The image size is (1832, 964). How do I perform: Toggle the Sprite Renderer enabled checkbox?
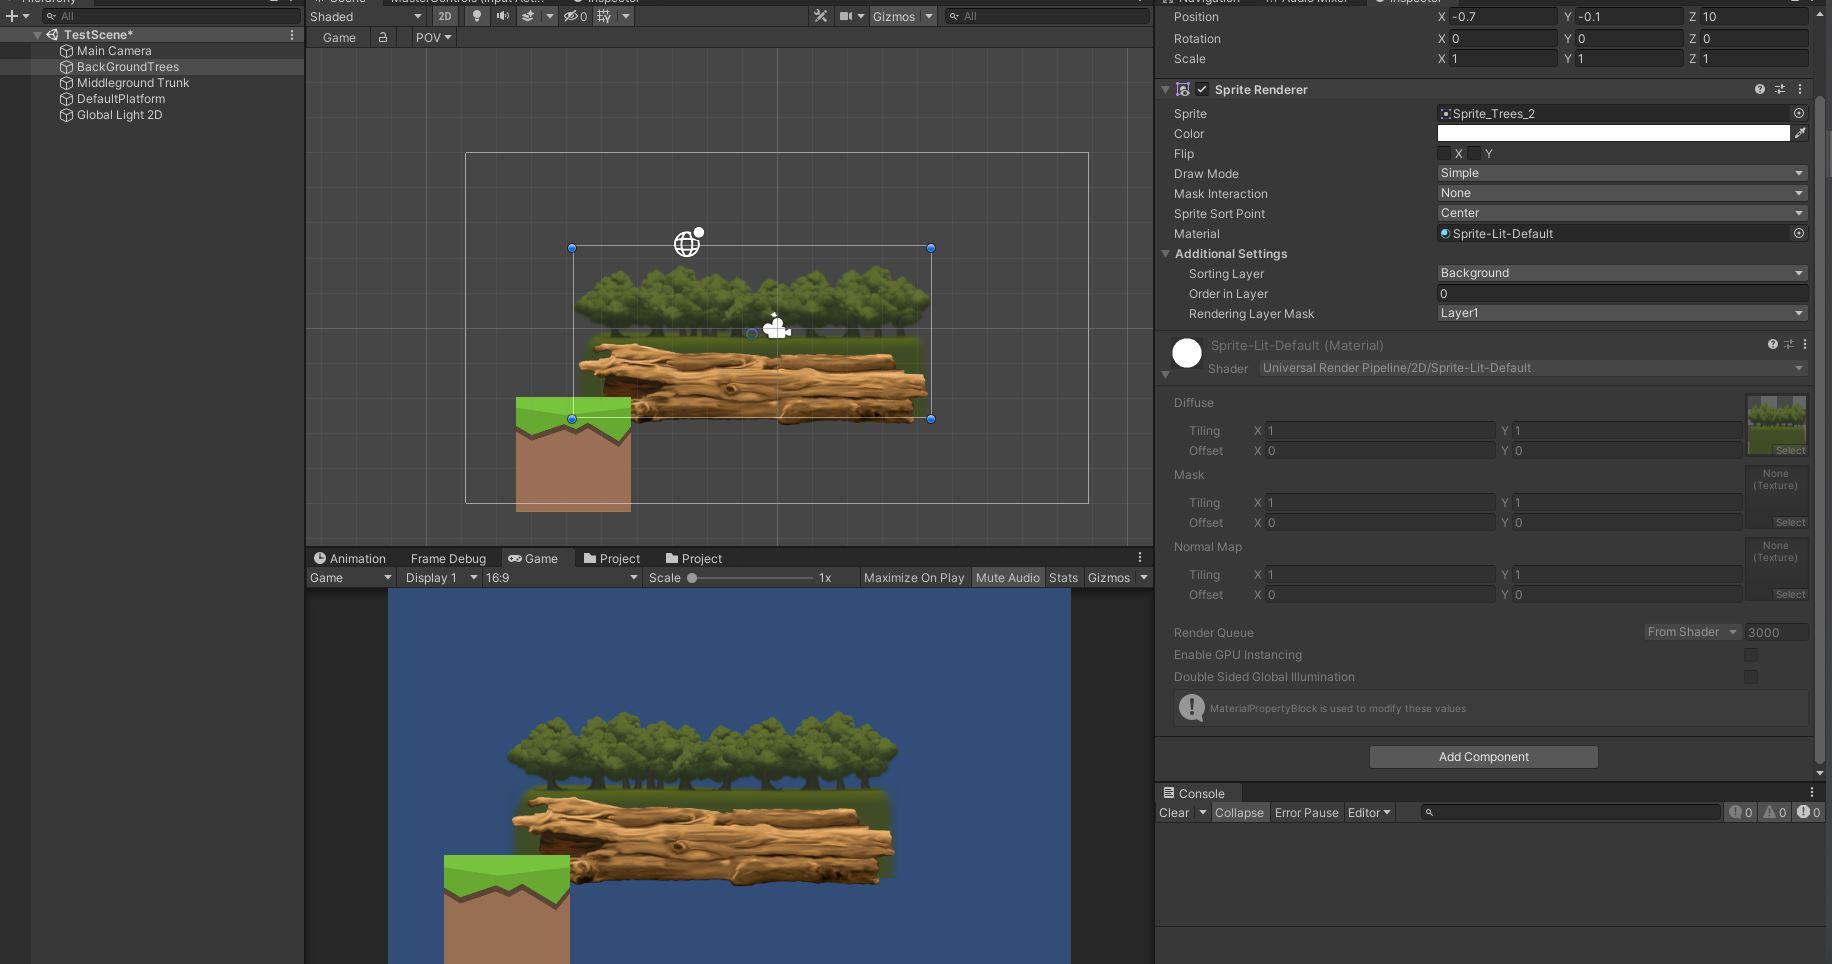(x=1202, y=89)
